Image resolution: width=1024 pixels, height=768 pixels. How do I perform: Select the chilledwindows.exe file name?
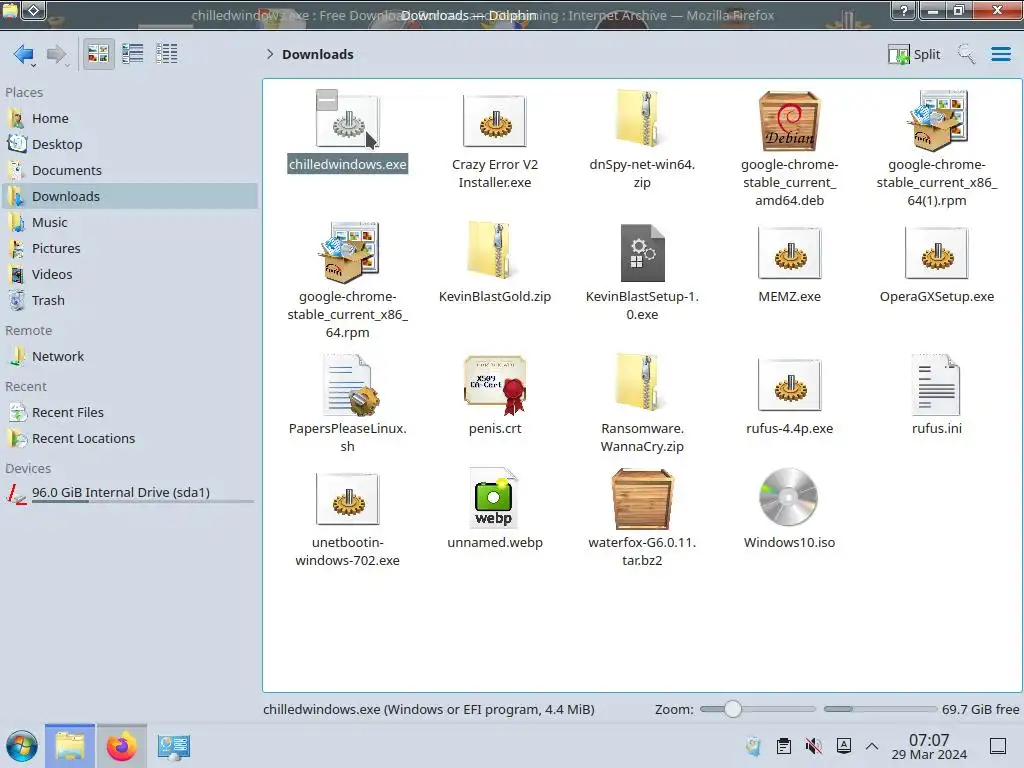pos(347,165)
